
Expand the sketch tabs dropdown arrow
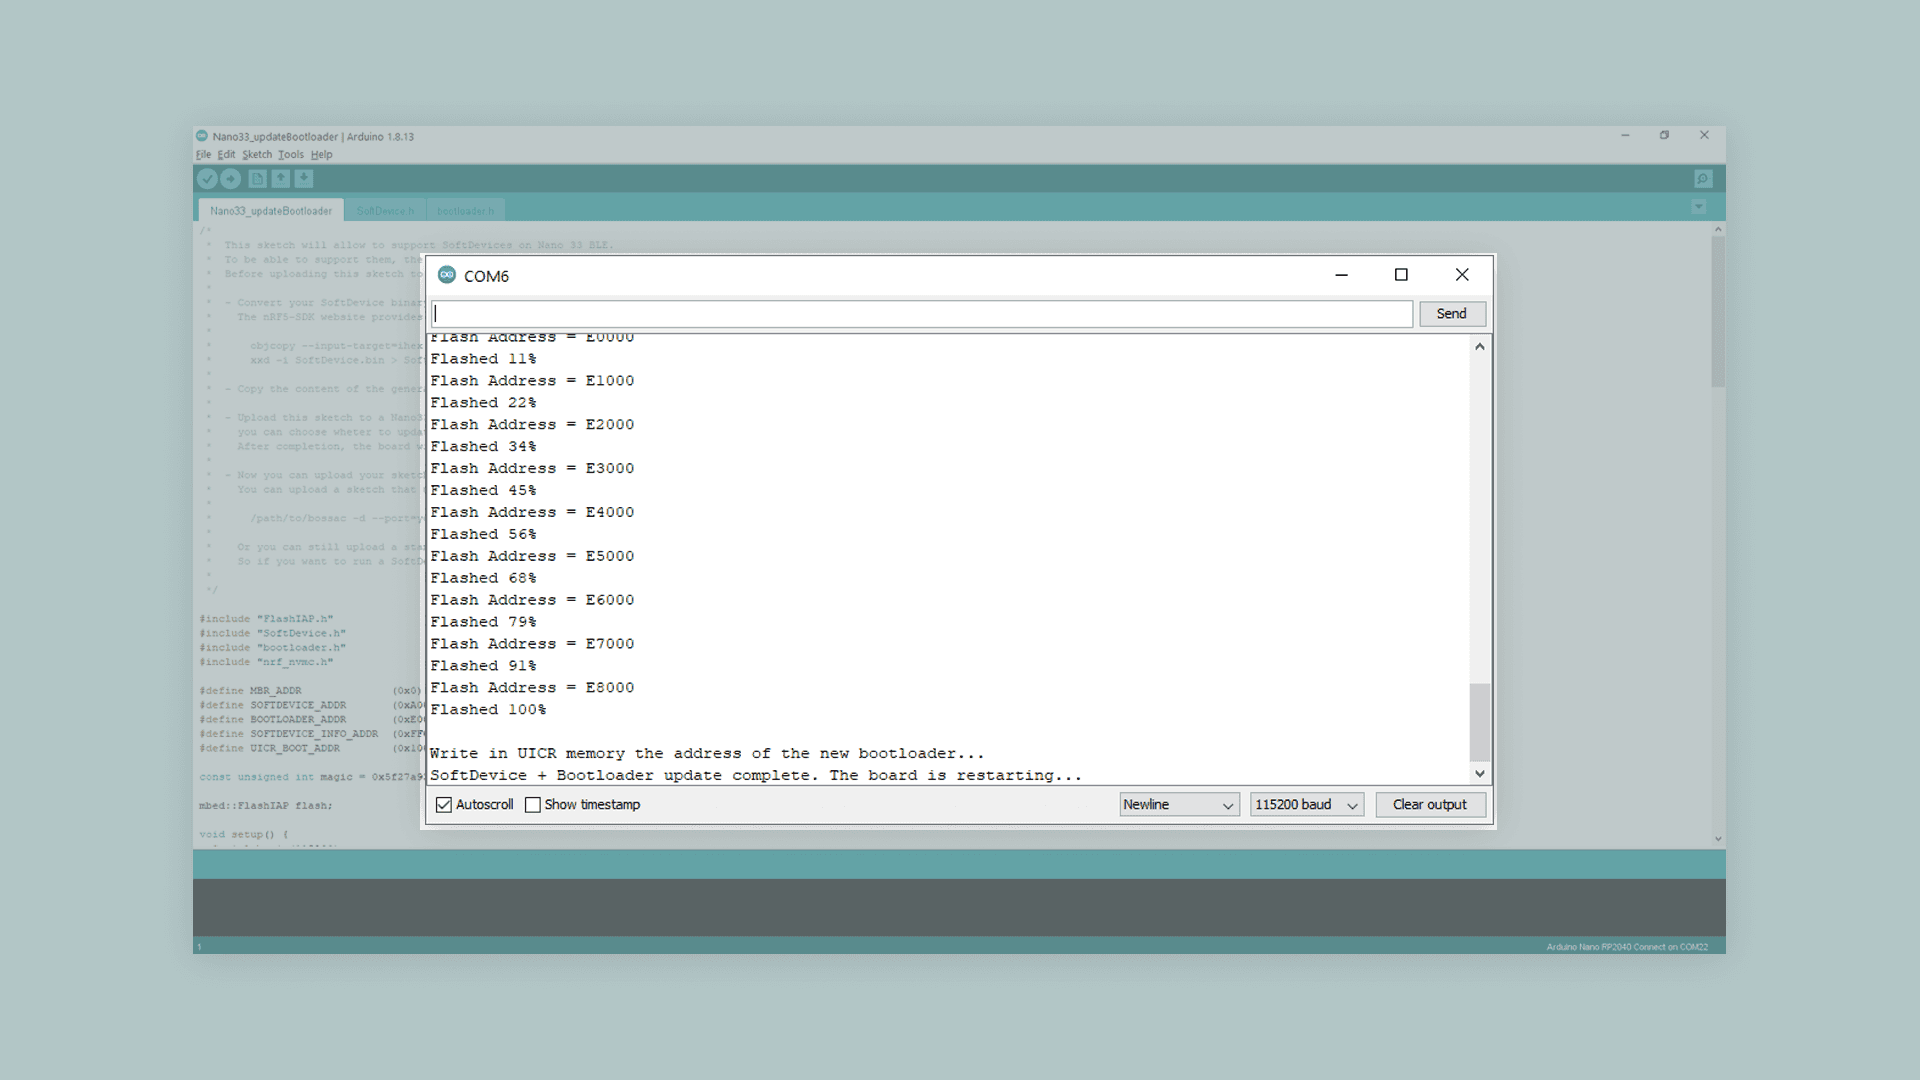click(x=1698, y=207)
